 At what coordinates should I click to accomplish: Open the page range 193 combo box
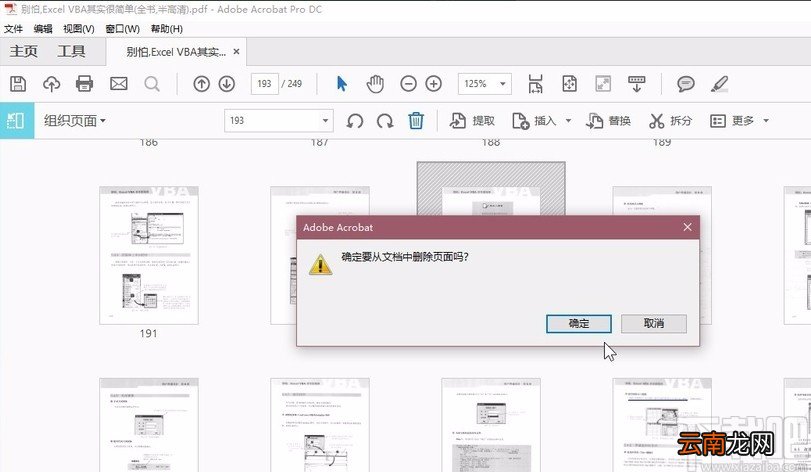(279, 121)
